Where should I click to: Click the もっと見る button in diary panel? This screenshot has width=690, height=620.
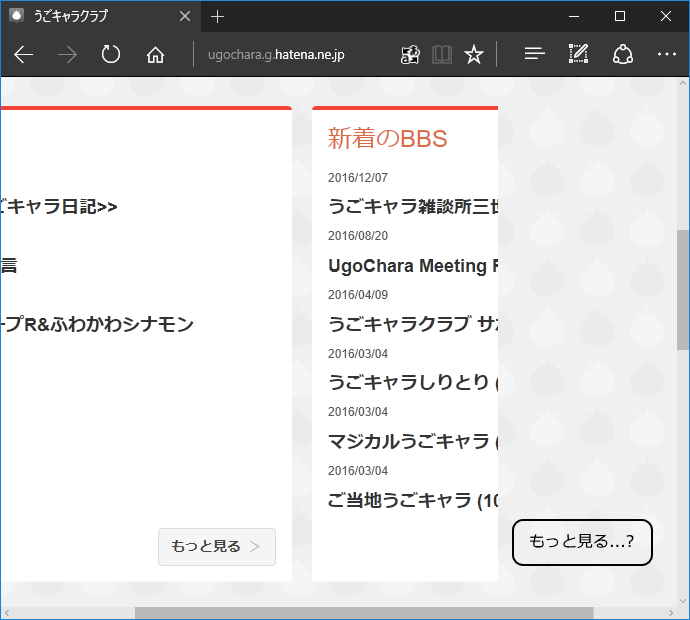(217, 547)
